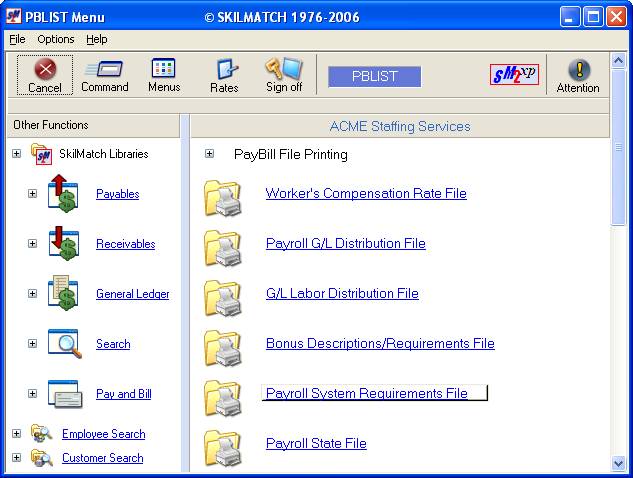633x478 pixels.
Task: Expand the General Ledger tree node
Action: point(32,294)
